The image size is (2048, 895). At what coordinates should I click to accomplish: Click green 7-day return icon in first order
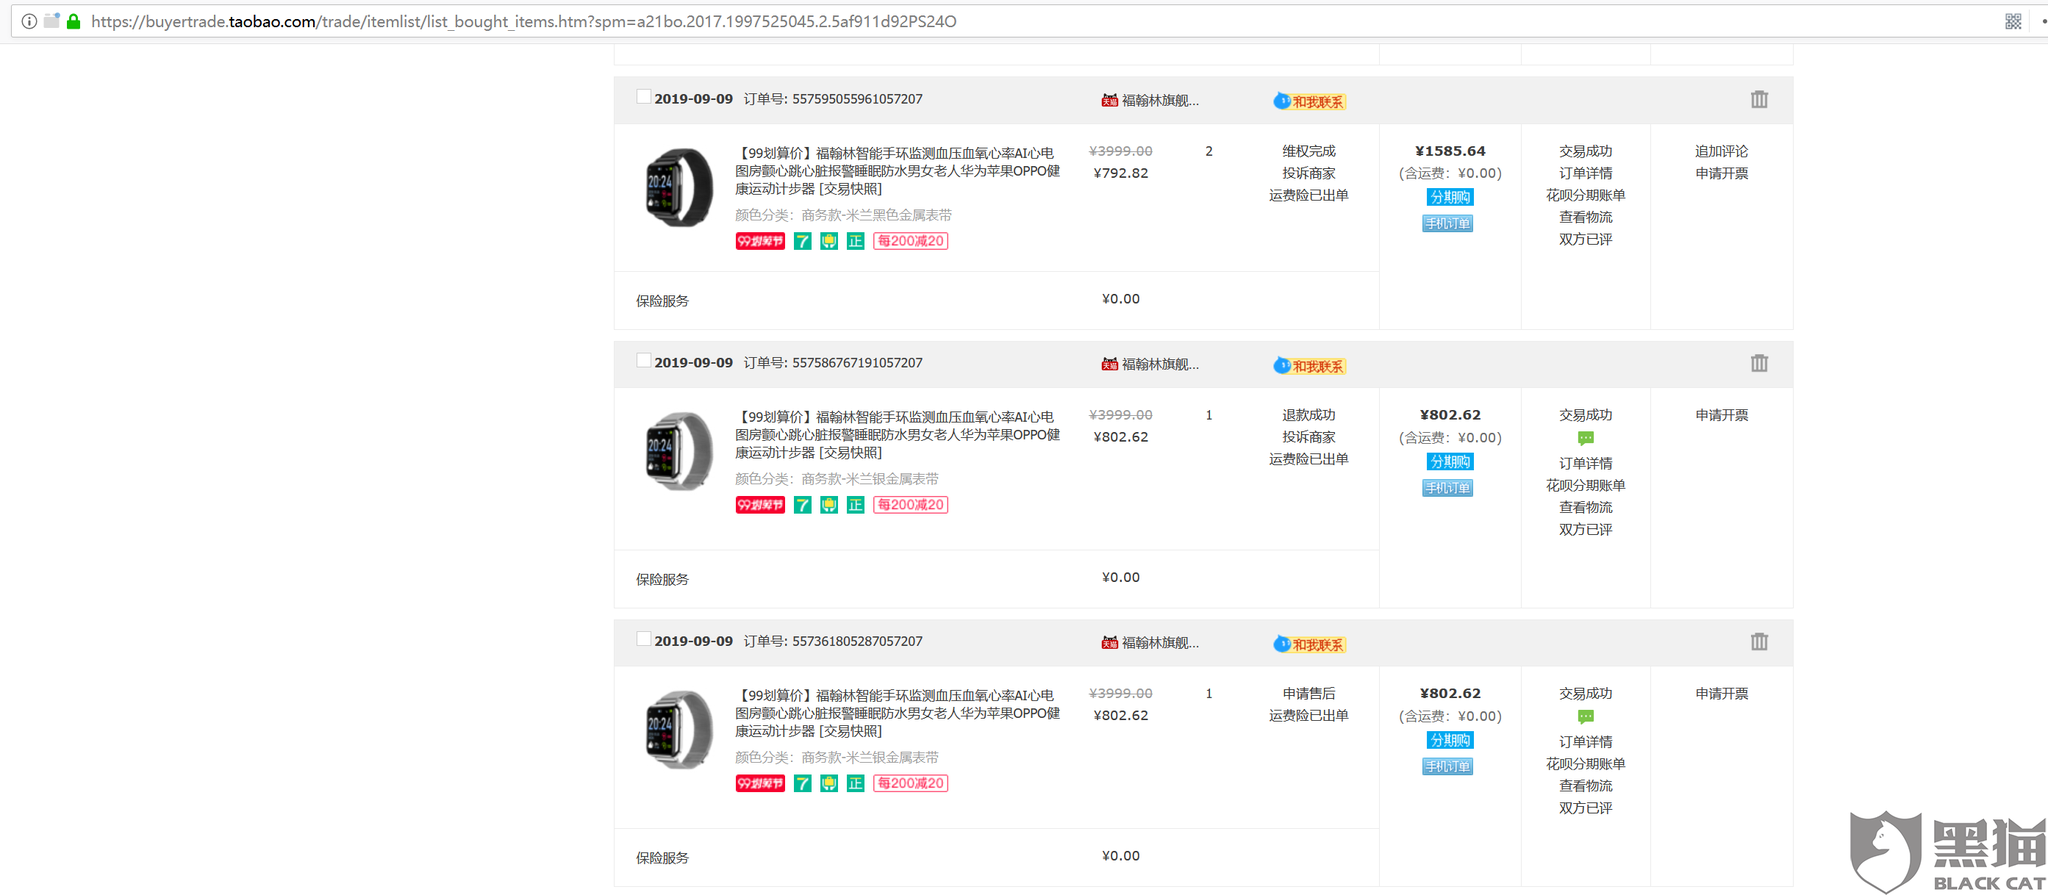pyautogui.click(x=802, y=241)
